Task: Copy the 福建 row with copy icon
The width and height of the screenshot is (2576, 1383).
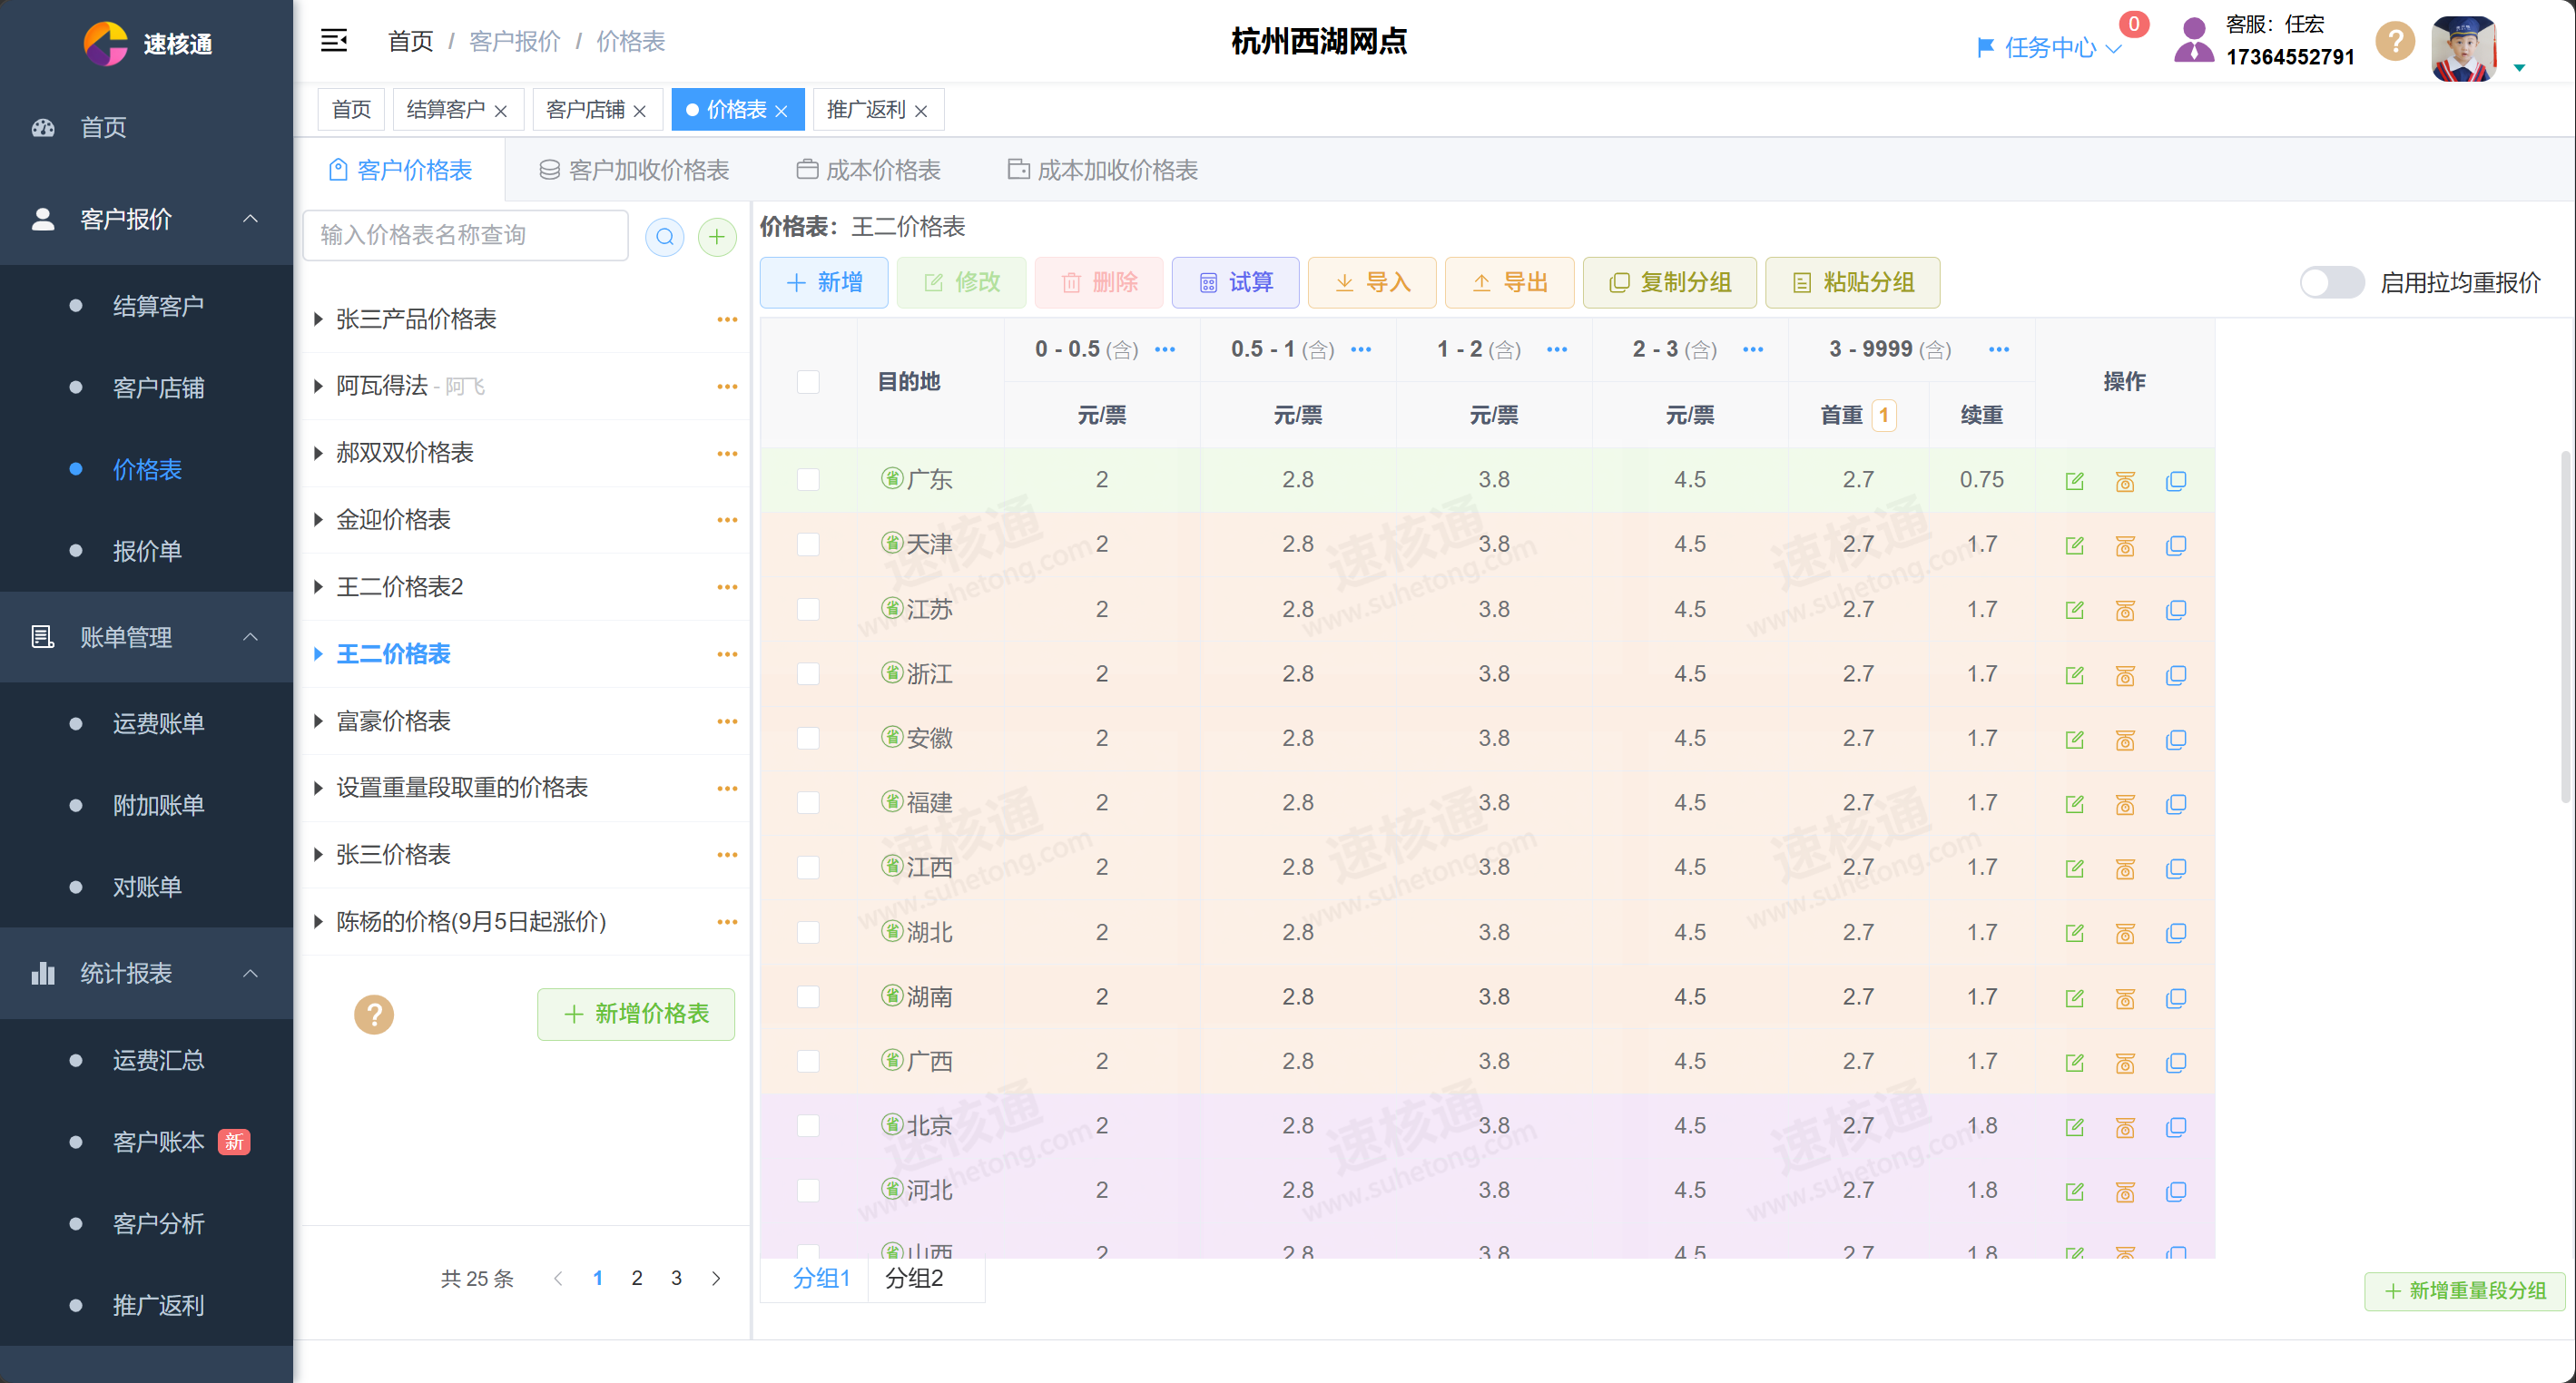Action: click(2176, 804)
